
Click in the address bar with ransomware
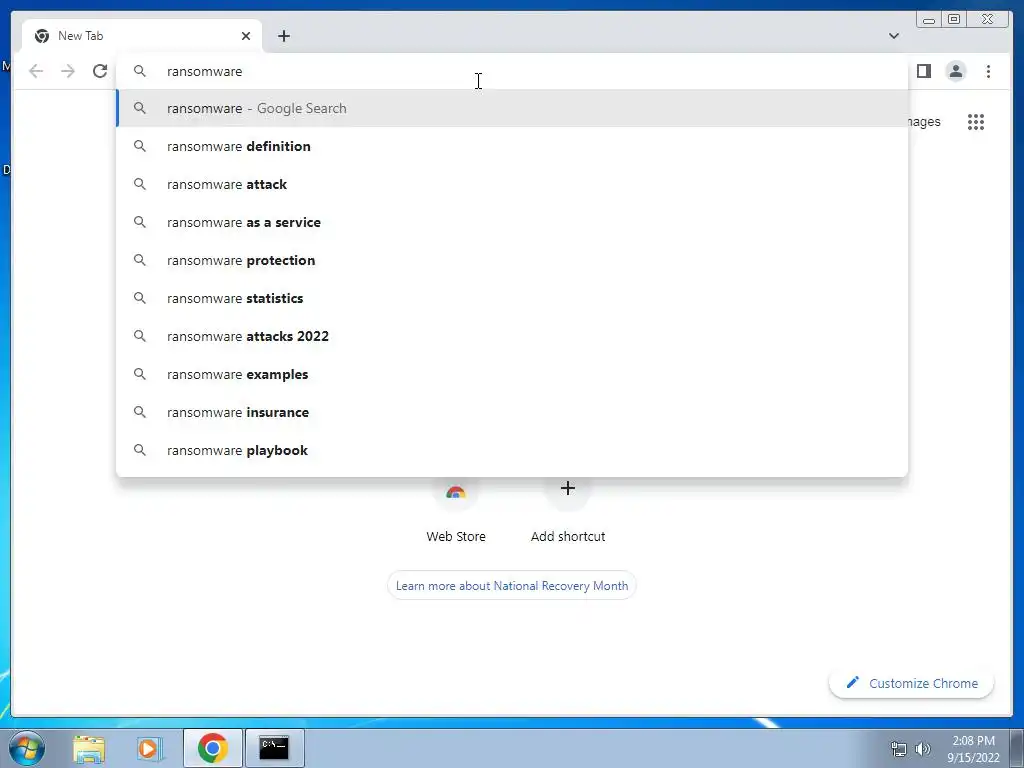[x=512, y=71]
